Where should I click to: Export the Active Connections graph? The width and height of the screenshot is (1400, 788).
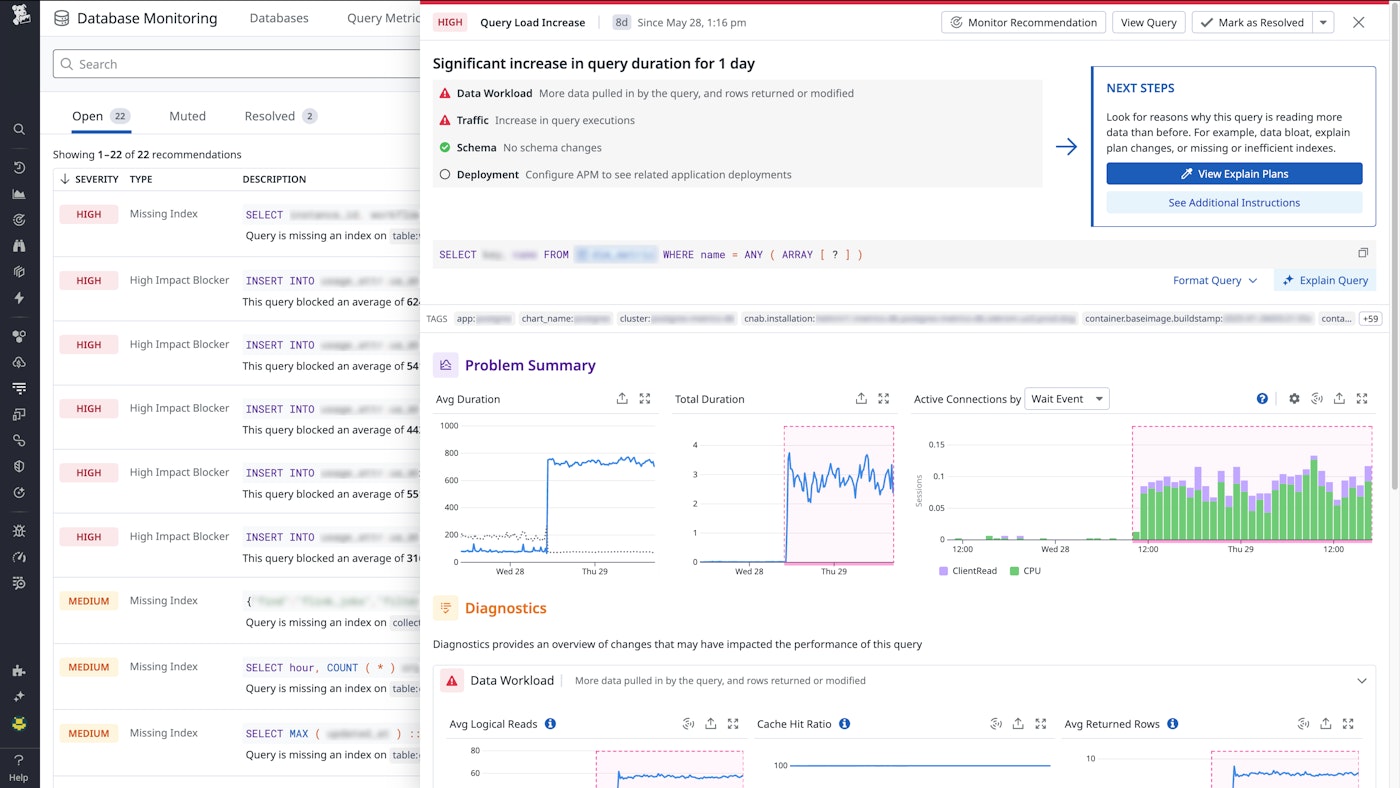(1339, 399)
